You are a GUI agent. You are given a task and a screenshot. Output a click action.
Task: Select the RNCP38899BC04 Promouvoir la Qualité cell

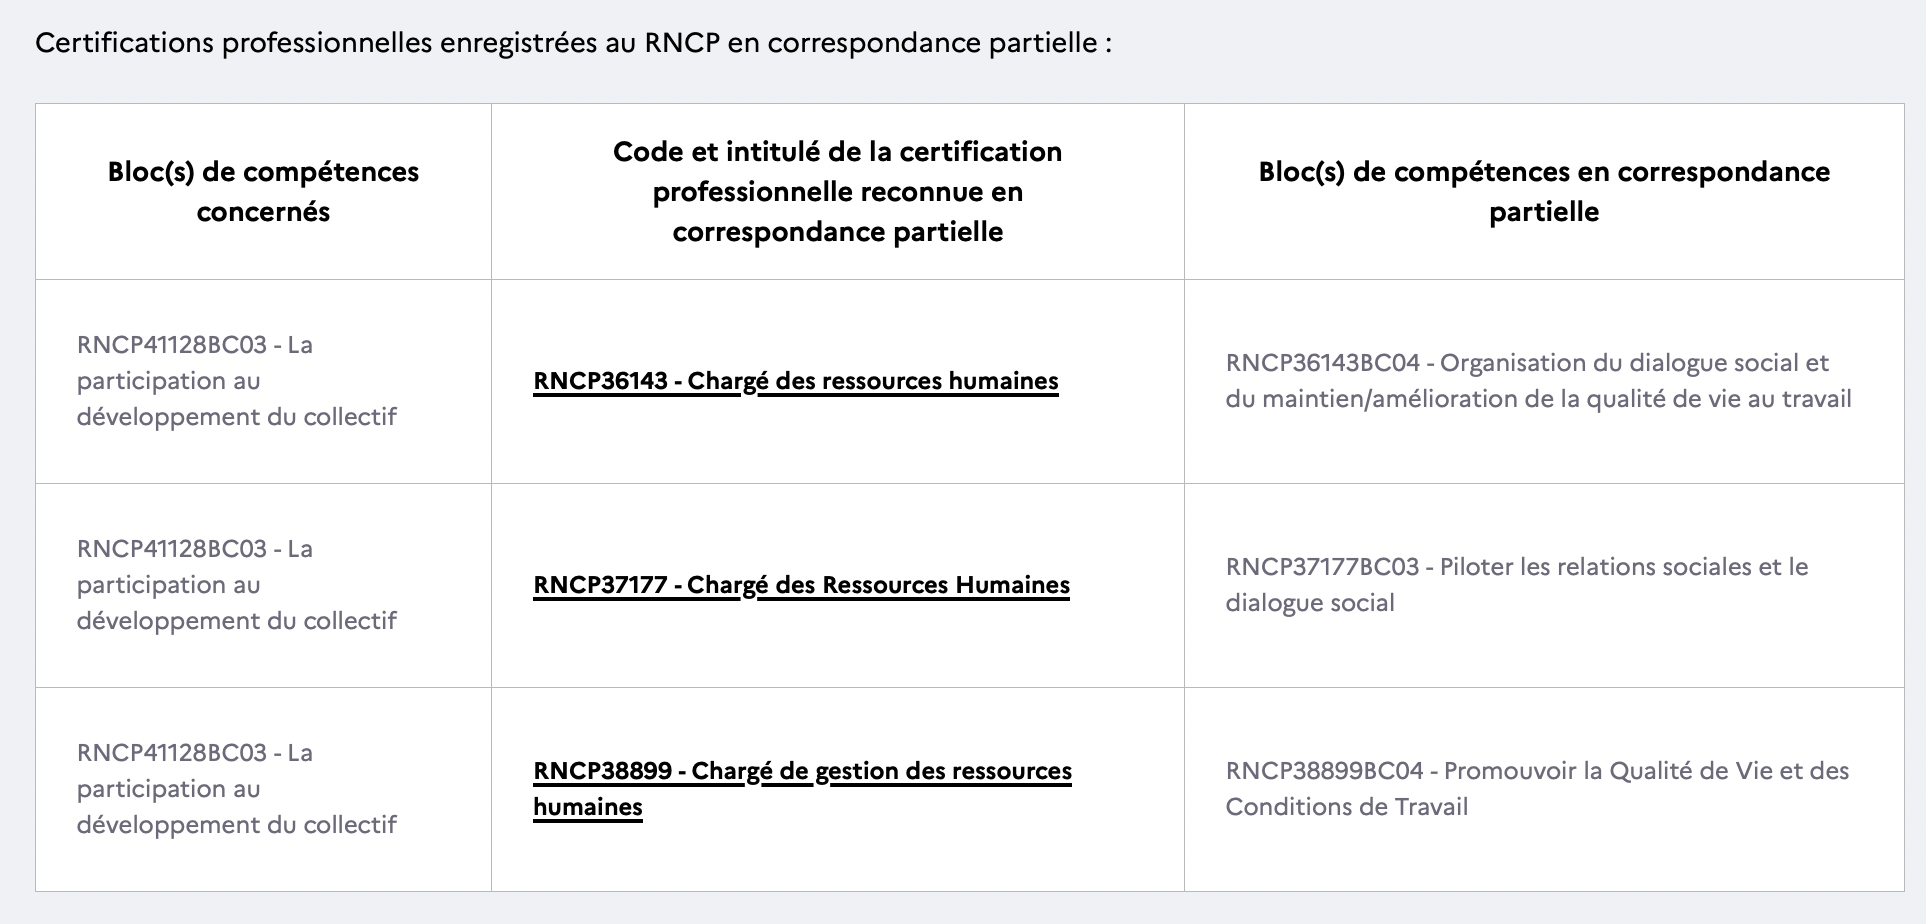1537,789
